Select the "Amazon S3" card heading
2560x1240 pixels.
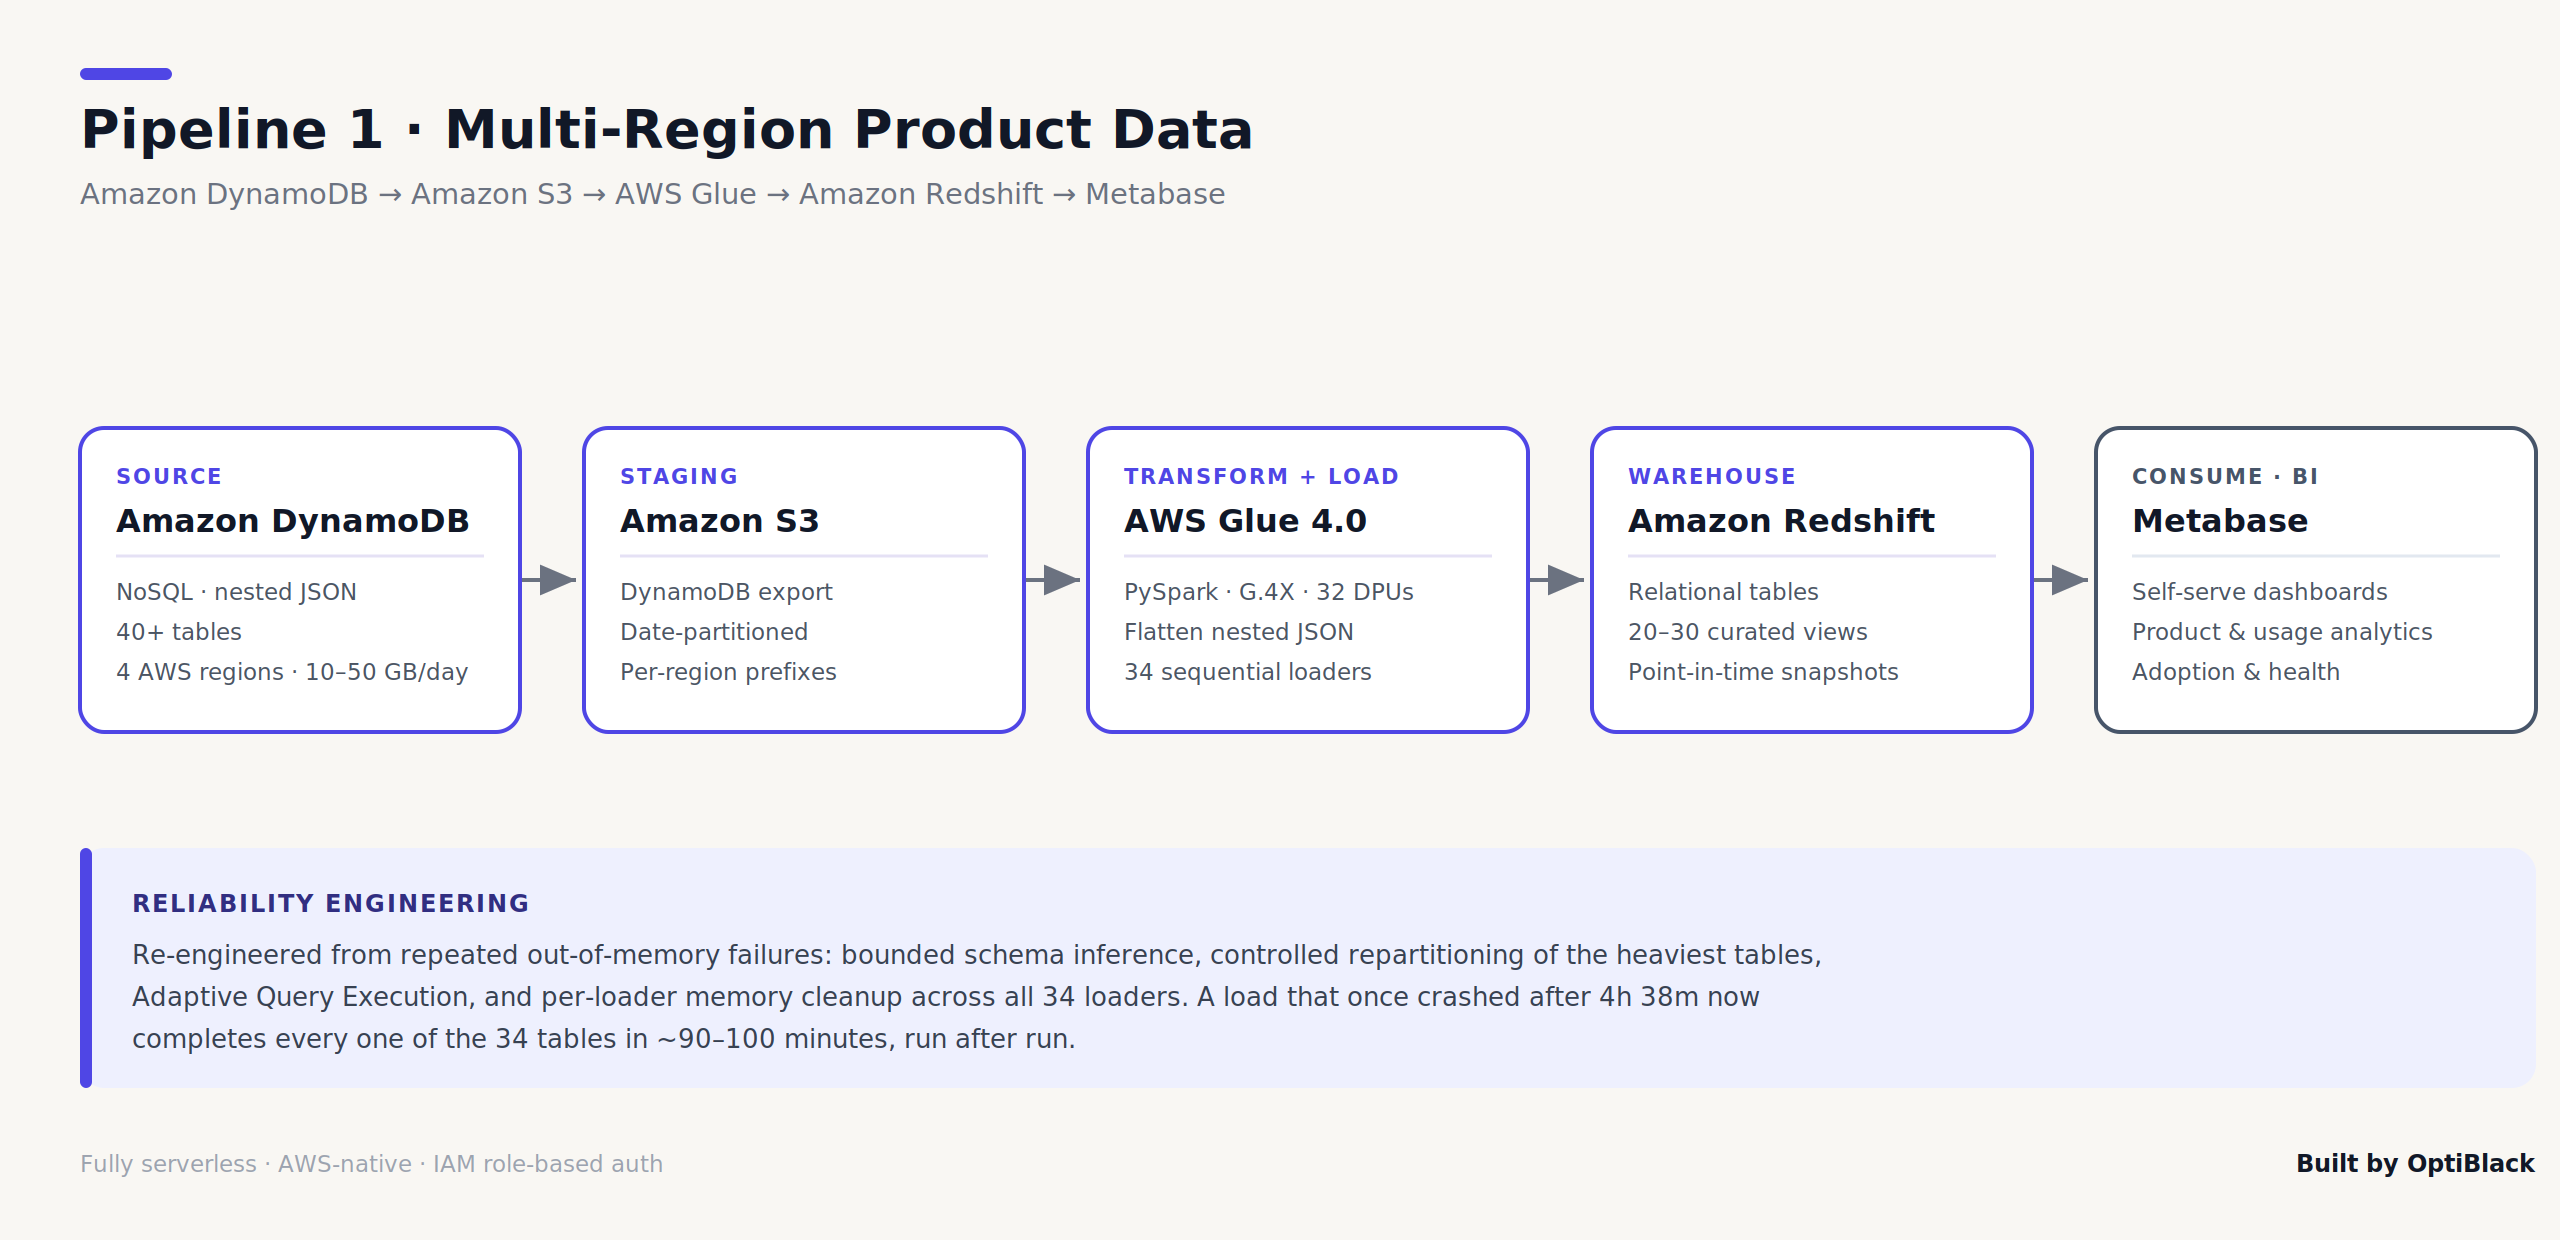click(720, 521)
